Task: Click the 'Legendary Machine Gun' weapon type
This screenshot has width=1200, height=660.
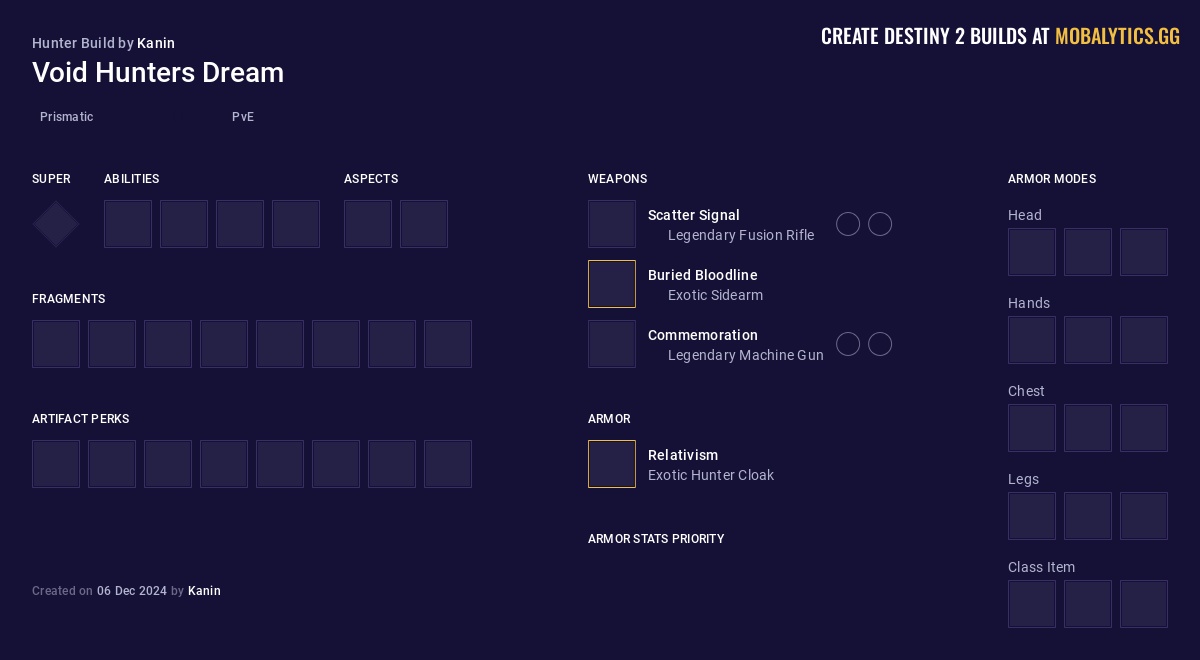Action: [x=746, y=355]
